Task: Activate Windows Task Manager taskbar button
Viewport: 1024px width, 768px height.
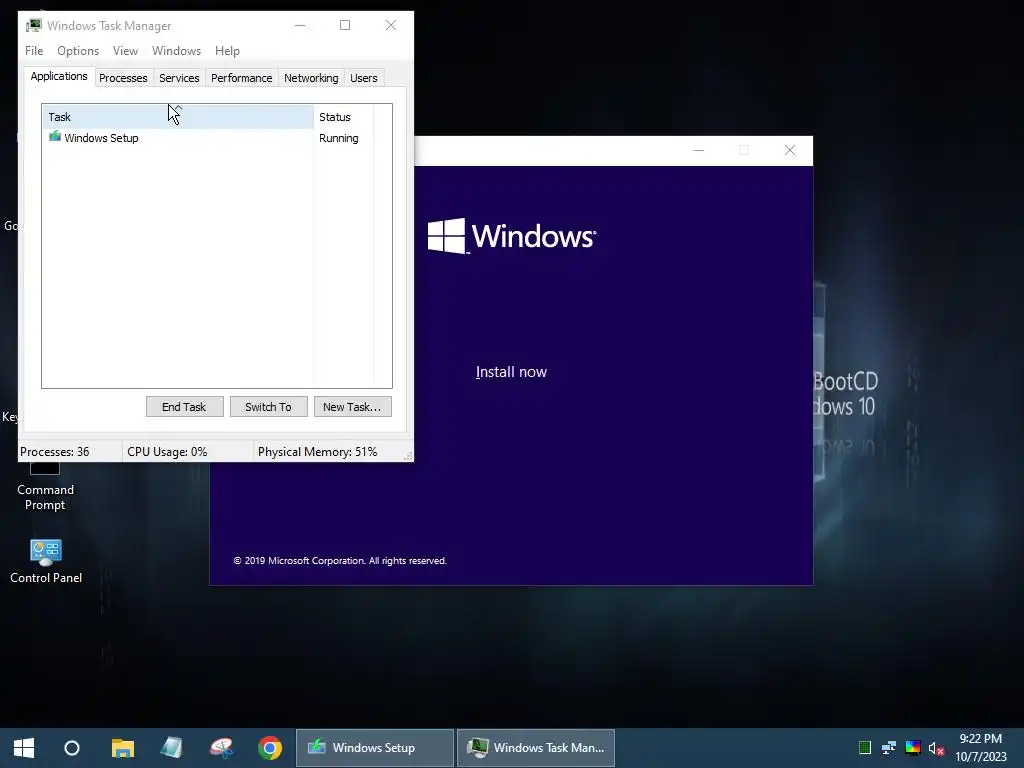Action: tap(536, 748)
